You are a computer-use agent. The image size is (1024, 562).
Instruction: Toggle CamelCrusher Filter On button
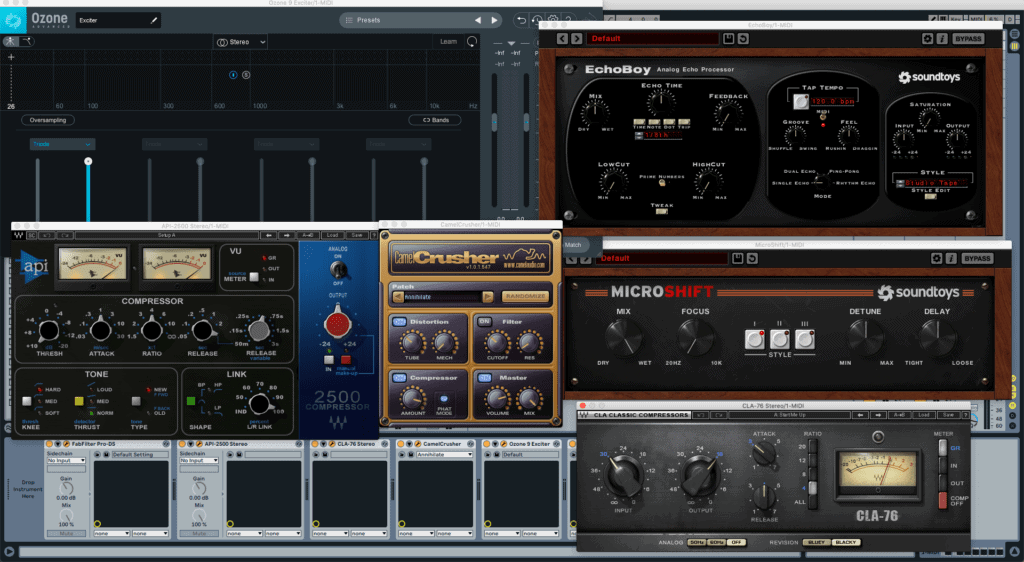[485, 322]
